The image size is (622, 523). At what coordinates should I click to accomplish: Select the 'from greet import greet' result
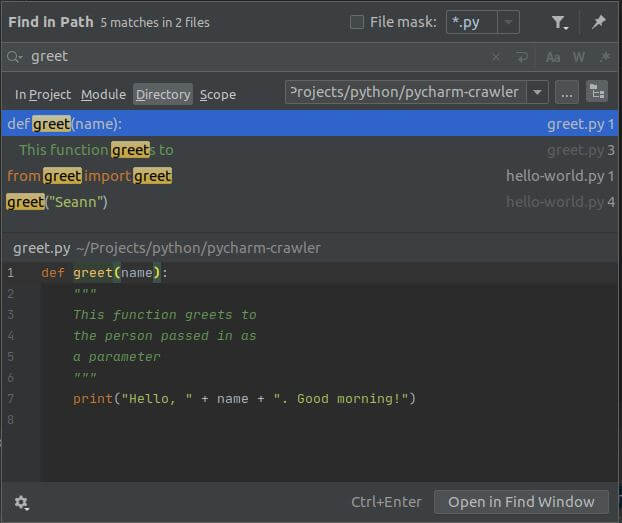(90, 176)
